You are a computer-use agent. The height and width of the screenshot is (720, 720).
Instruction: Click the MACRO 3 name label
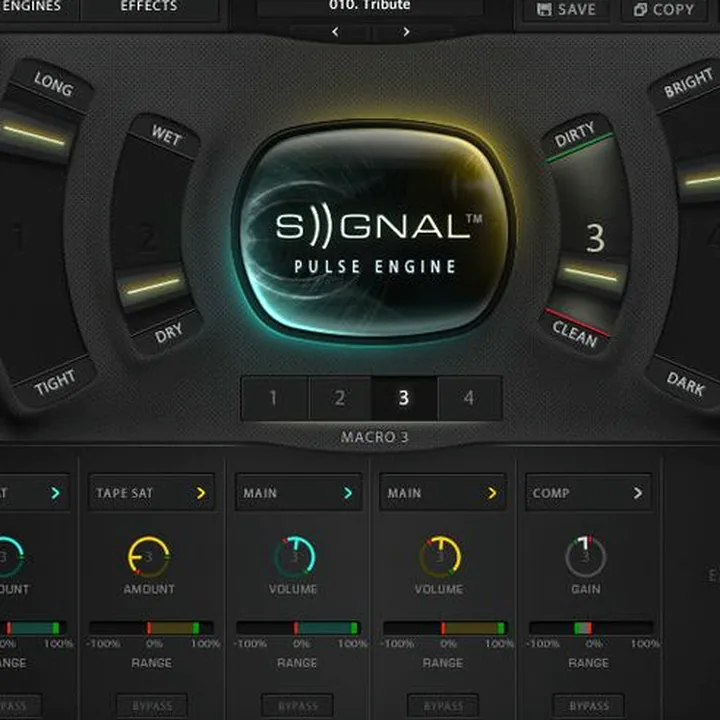pos(375,437)
